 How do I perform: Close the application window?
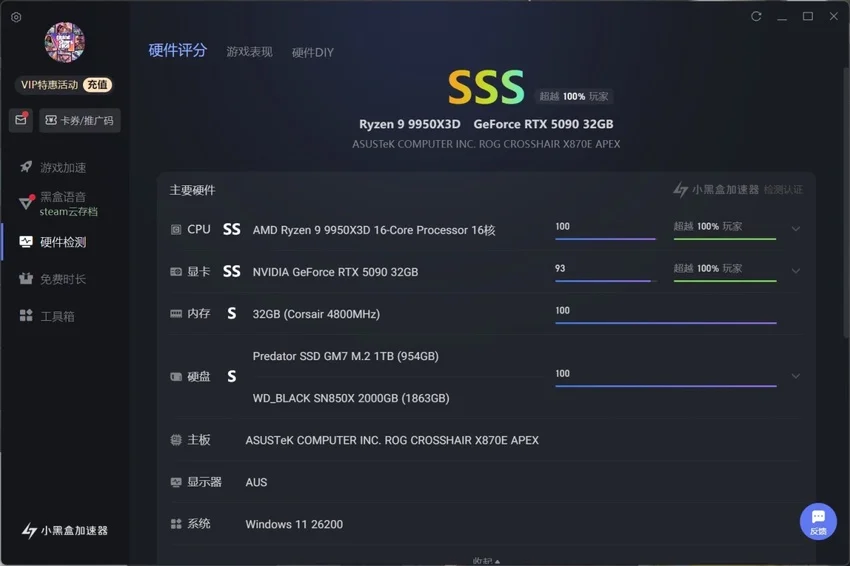pos(834,16)
